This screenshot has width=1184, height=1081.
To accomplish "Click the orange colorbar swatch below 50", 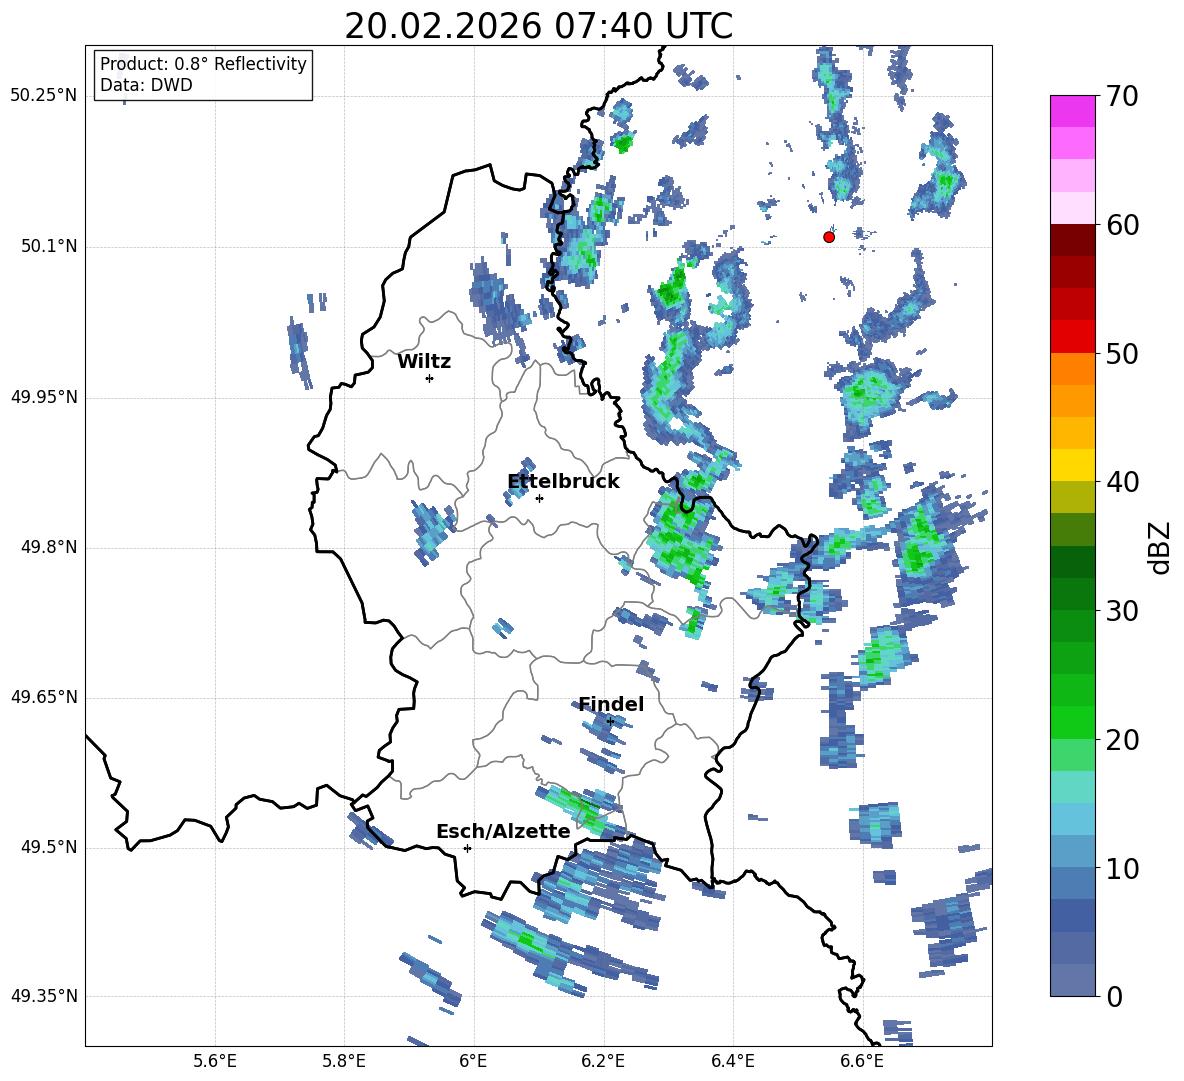I will 1072,369.
